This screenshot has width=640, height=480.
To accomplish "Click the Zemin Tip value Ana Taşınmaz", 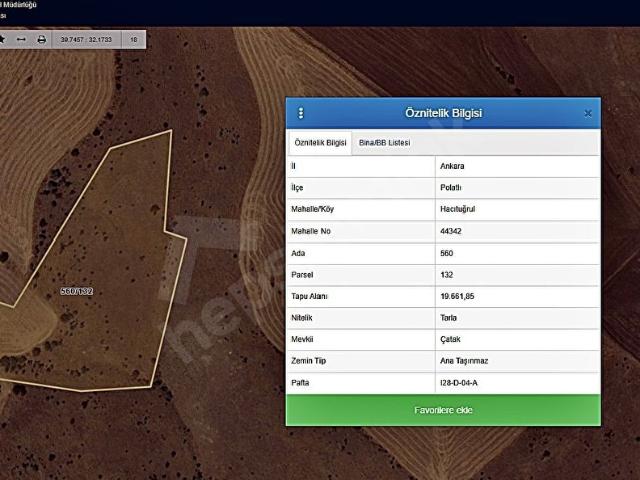I will pos(464,361).
